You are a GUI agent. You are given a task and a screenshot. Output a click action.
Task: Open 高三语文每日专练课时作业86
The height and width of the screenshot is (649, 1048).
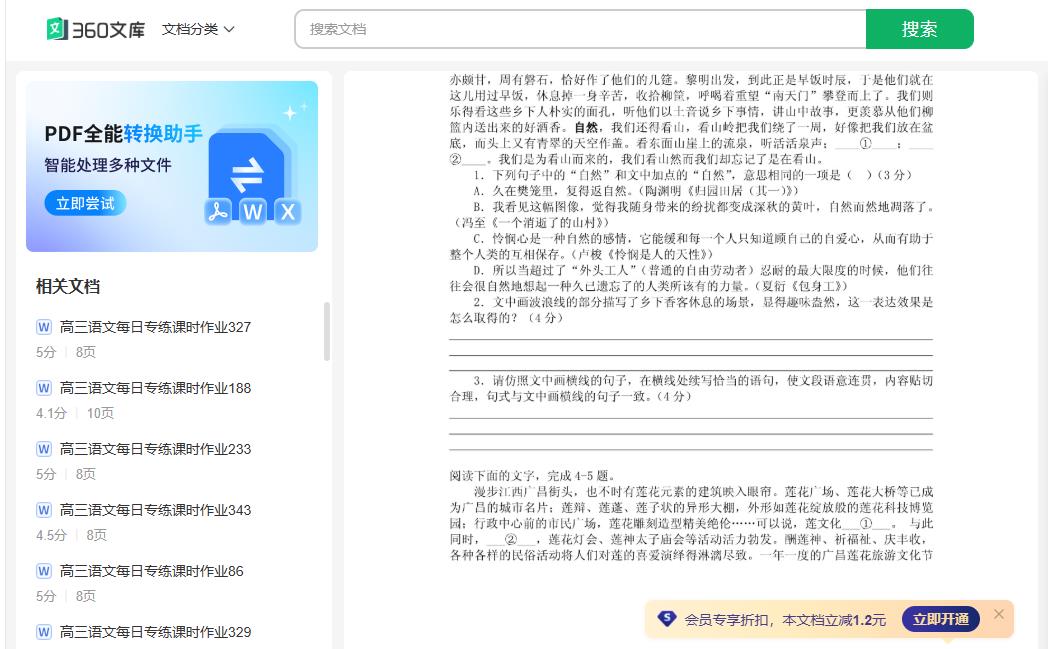[x=152, y=571]
